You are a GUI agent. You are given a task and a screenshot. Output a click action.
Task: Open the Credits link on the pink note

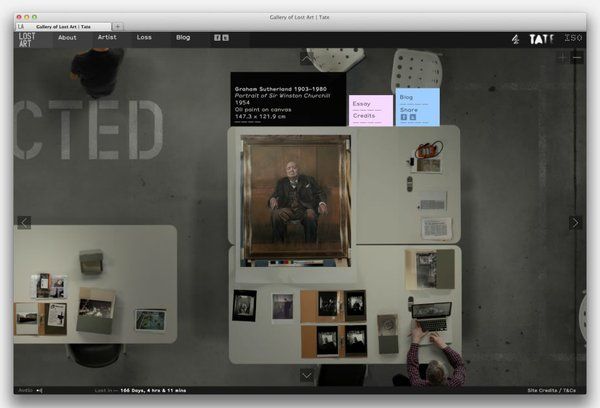(364, 115)
